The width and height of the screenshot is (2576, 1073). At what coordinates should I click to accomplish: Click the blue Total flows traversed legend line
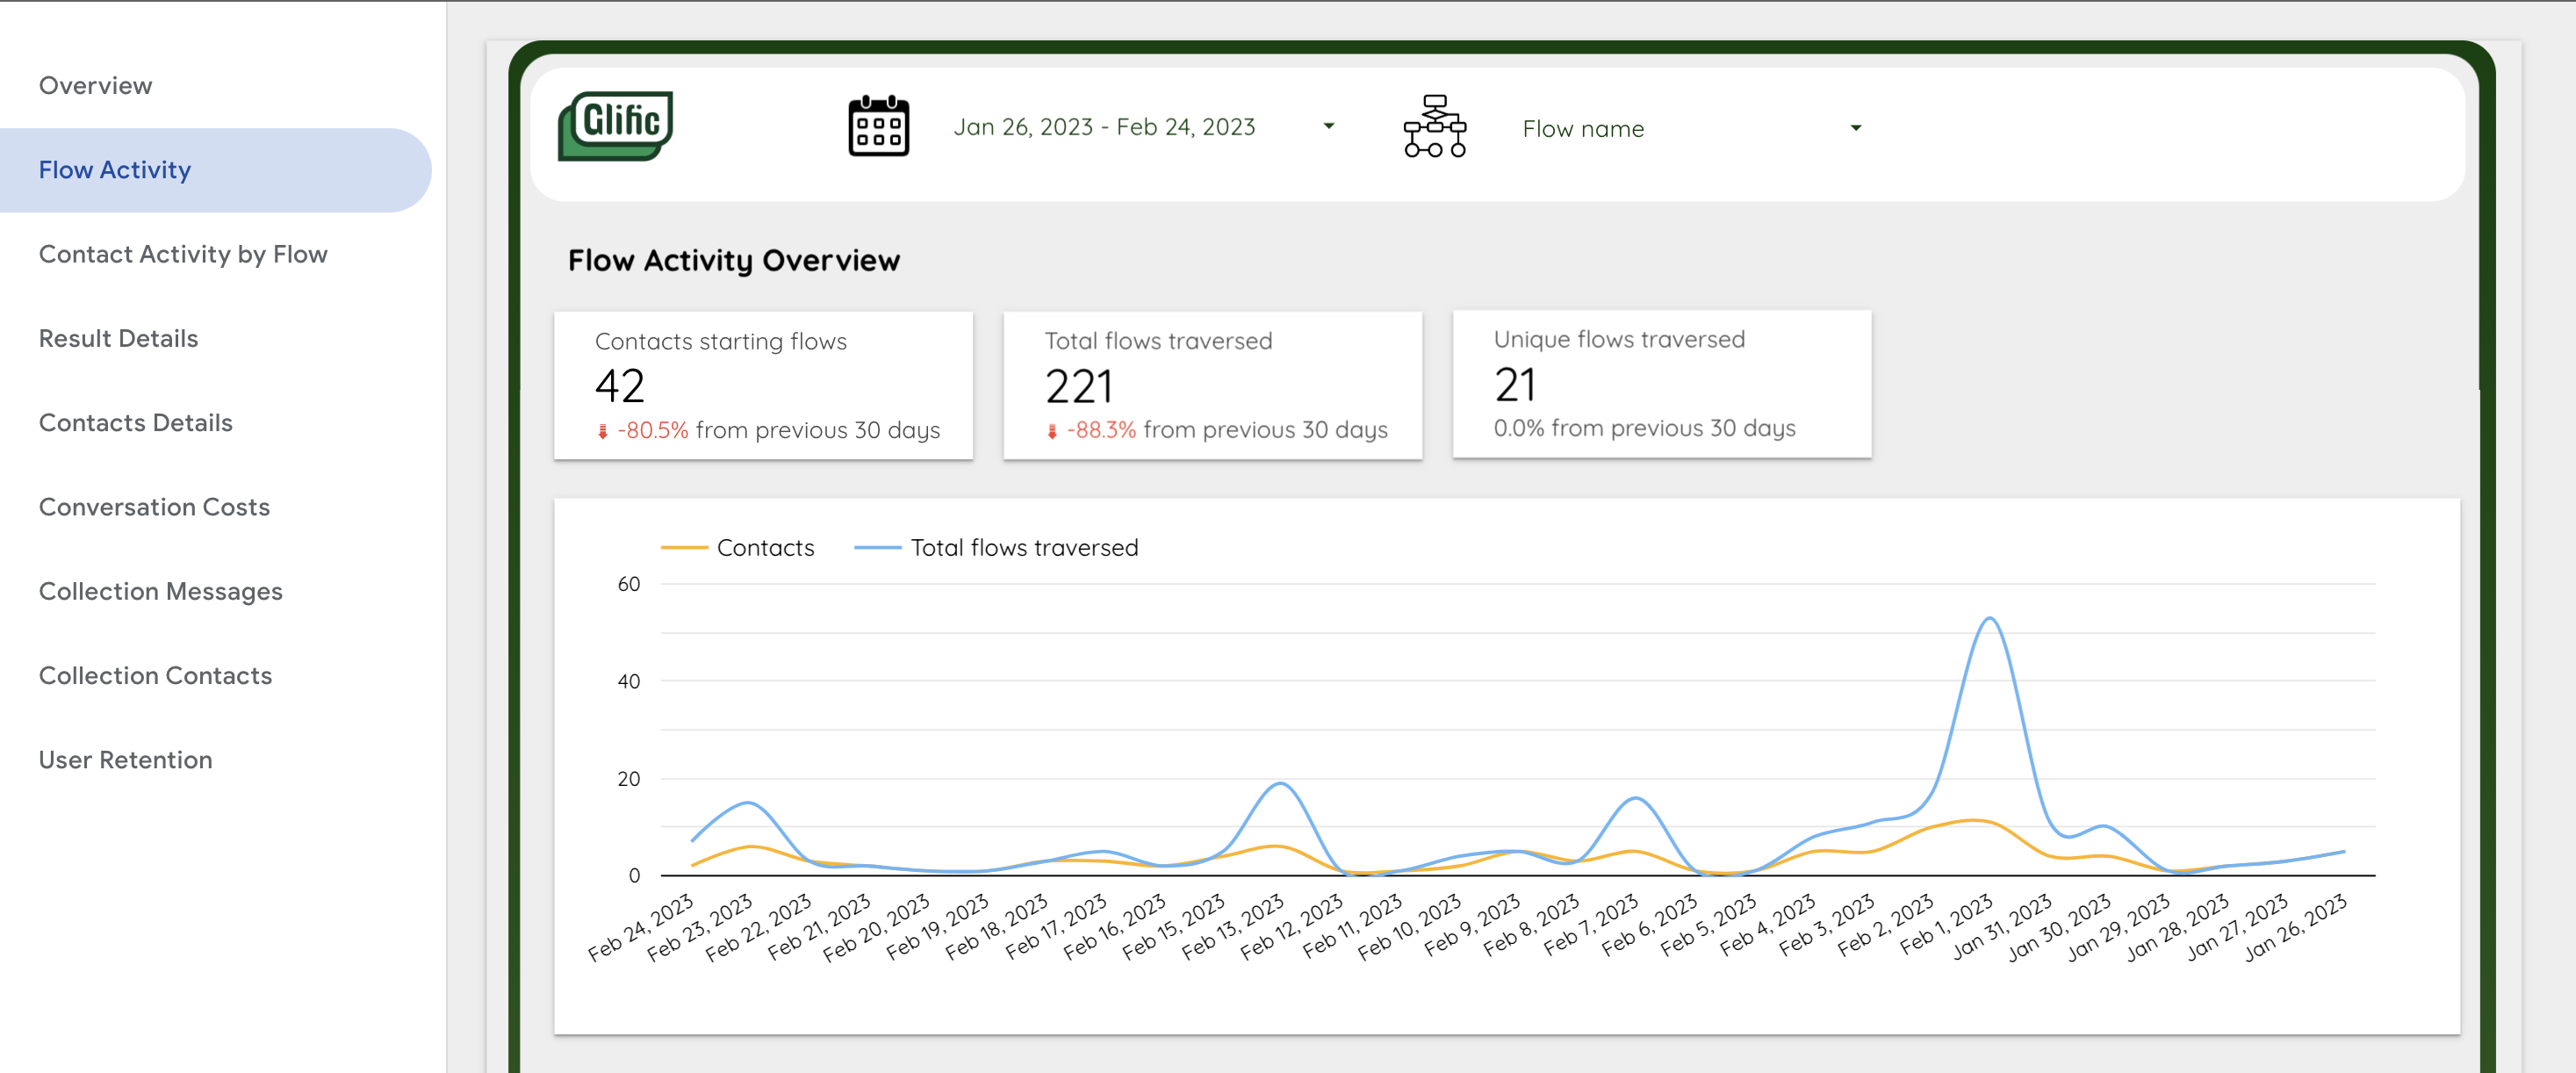click(878, 548)
